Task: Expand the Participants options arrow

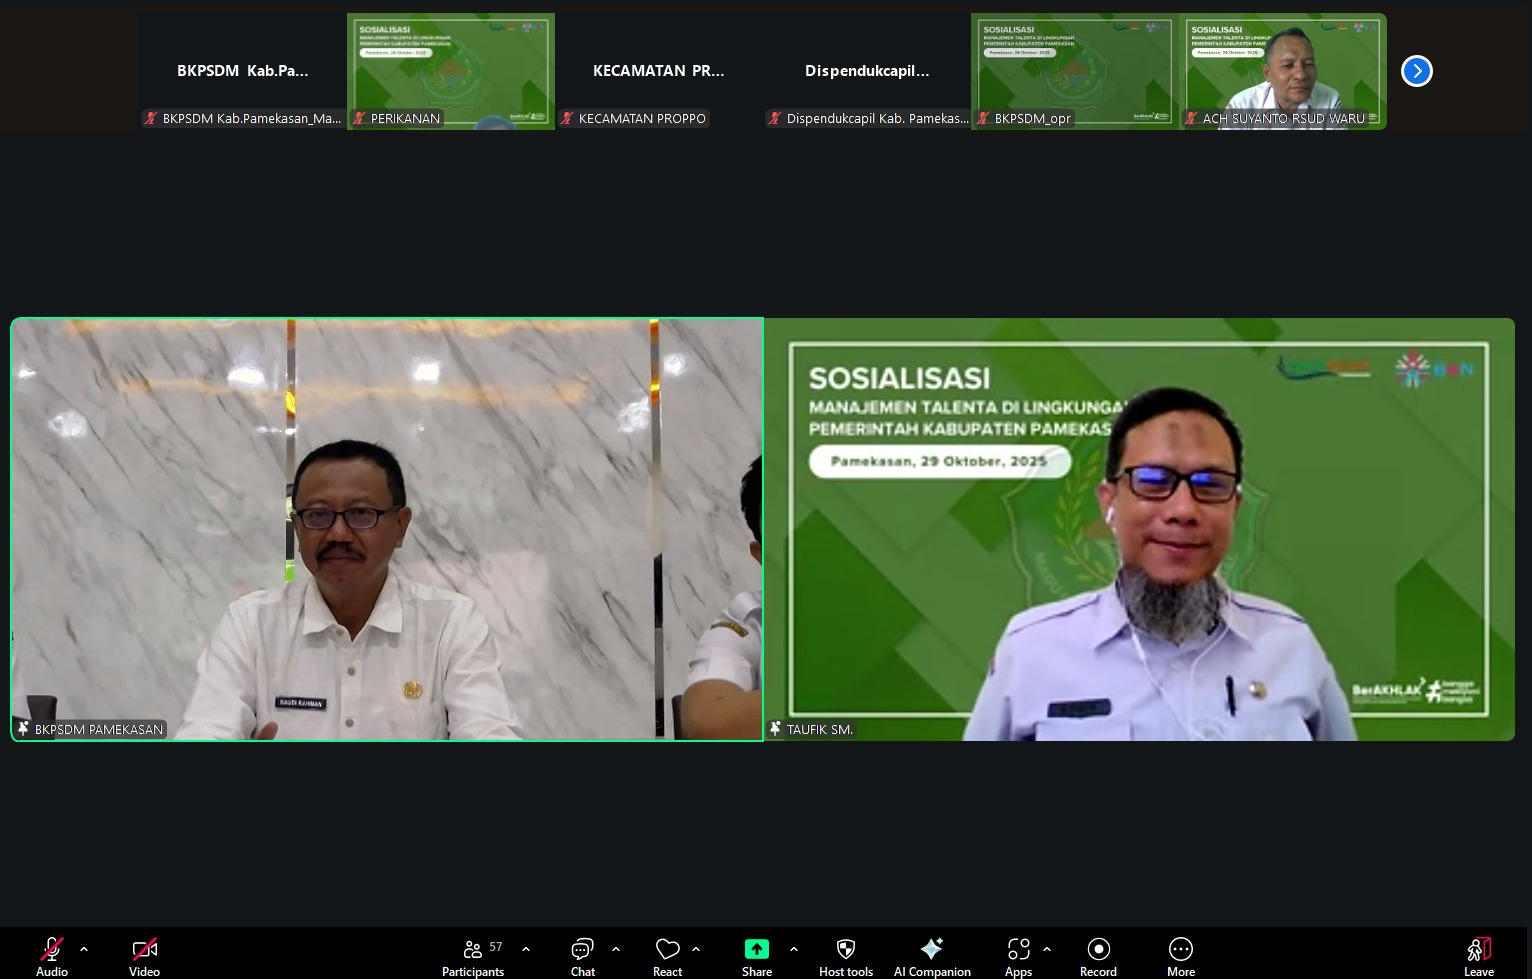Action: click(x=526, y=949)
